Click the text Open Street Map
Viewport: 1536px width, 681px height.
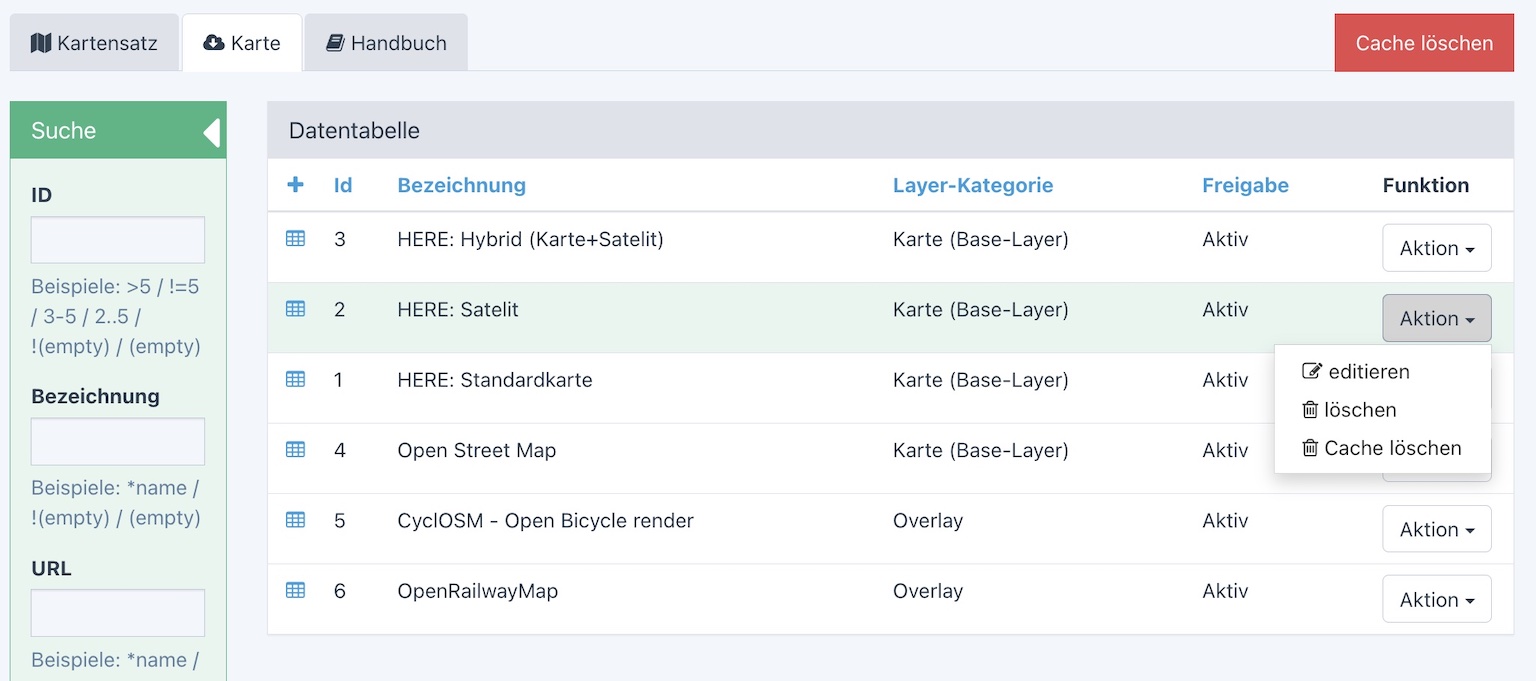point(477,450)
